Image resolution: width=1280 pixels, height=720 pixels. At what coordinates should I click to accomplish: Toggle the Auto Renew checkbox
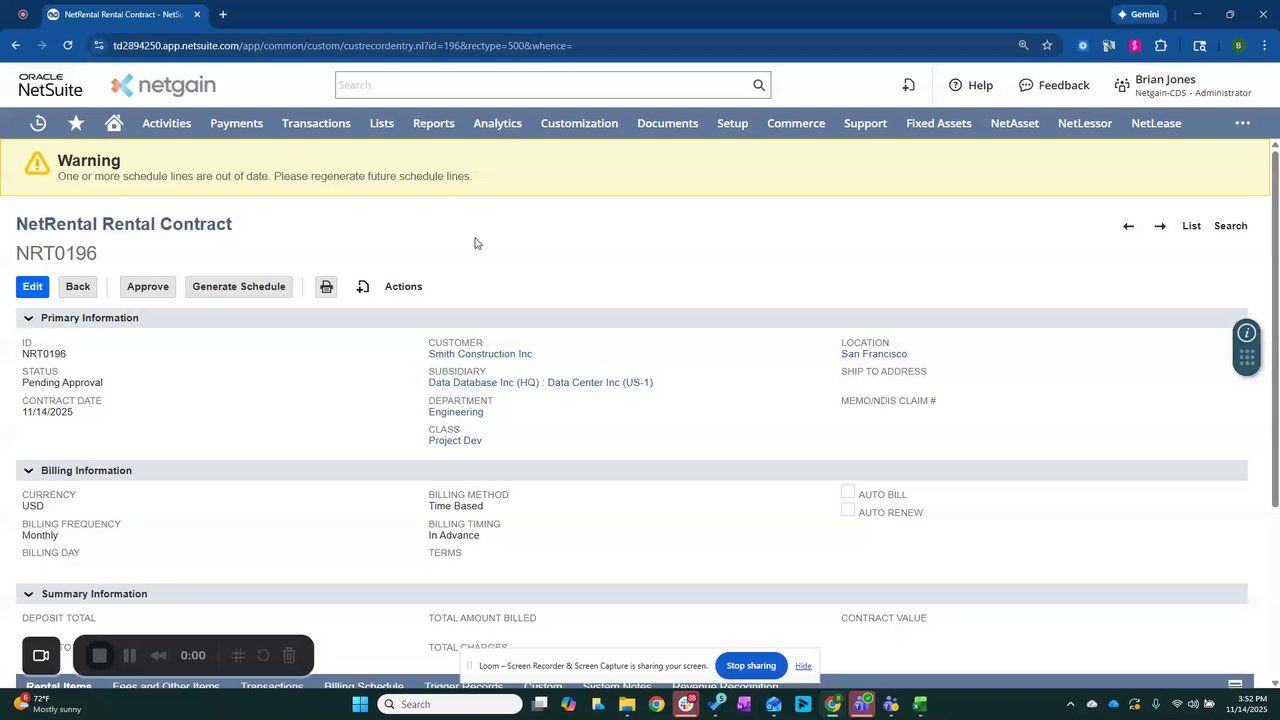tap(848, 510)
